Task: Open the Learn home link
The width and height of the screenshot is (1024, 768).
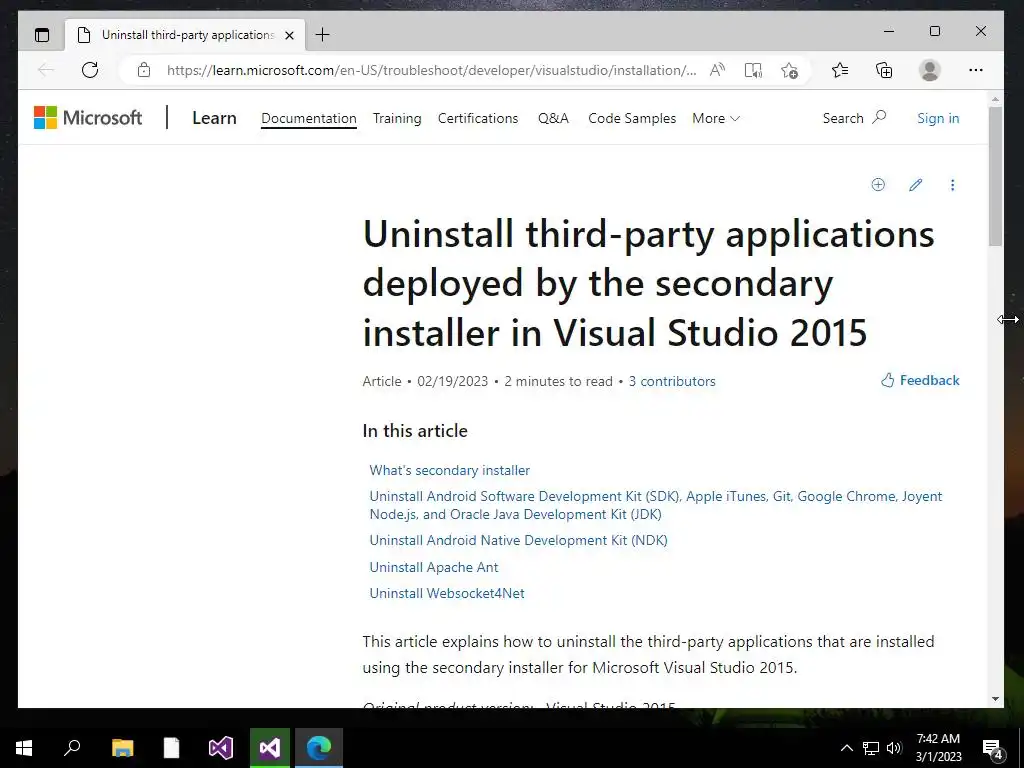Action: coord(214,118)
